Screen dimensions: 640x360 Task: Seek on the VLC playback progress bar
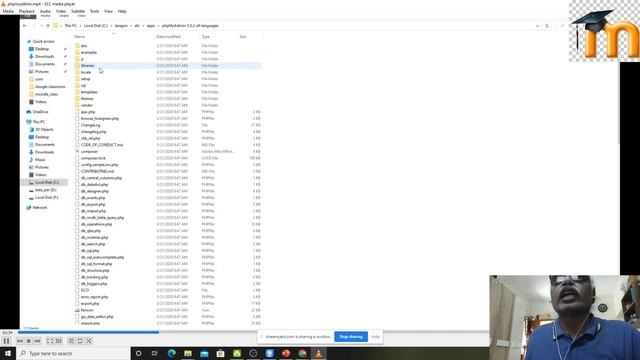point(253,332)
